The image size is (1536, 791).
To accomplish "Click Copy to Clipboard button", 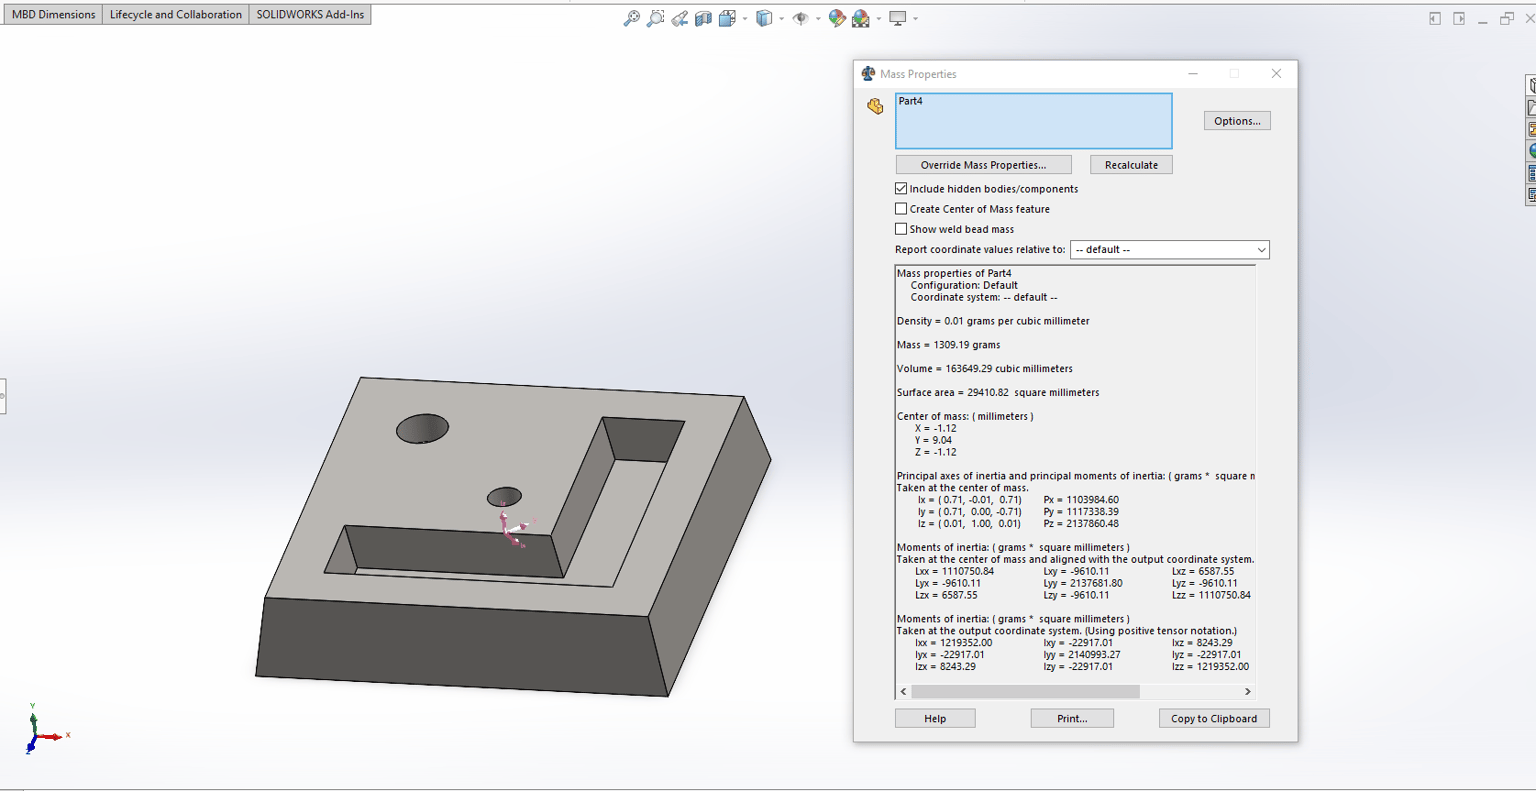I will point(1214,718).
